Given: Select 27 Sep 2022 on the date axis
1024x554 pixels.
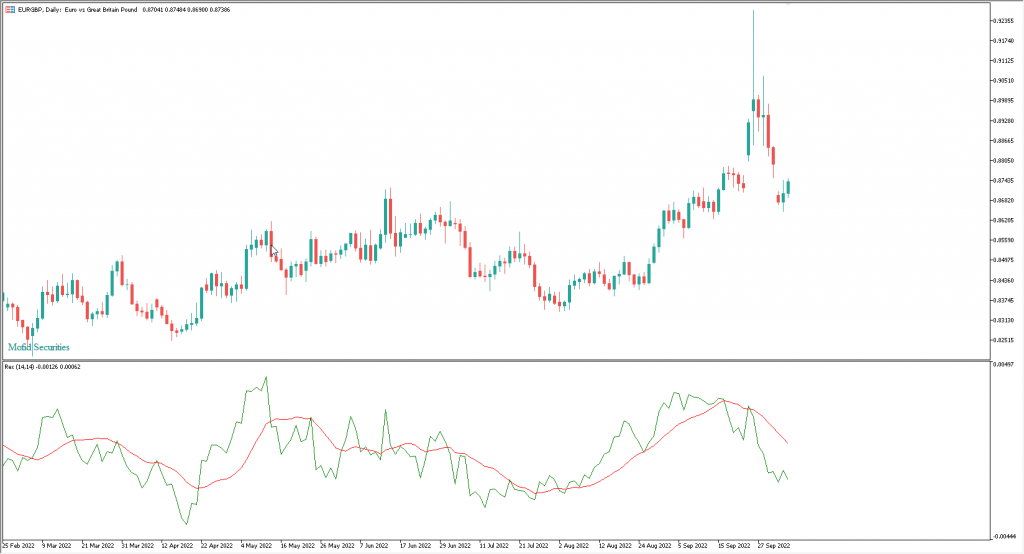Looking at the screenshot, I should click(x=774, y=547).
